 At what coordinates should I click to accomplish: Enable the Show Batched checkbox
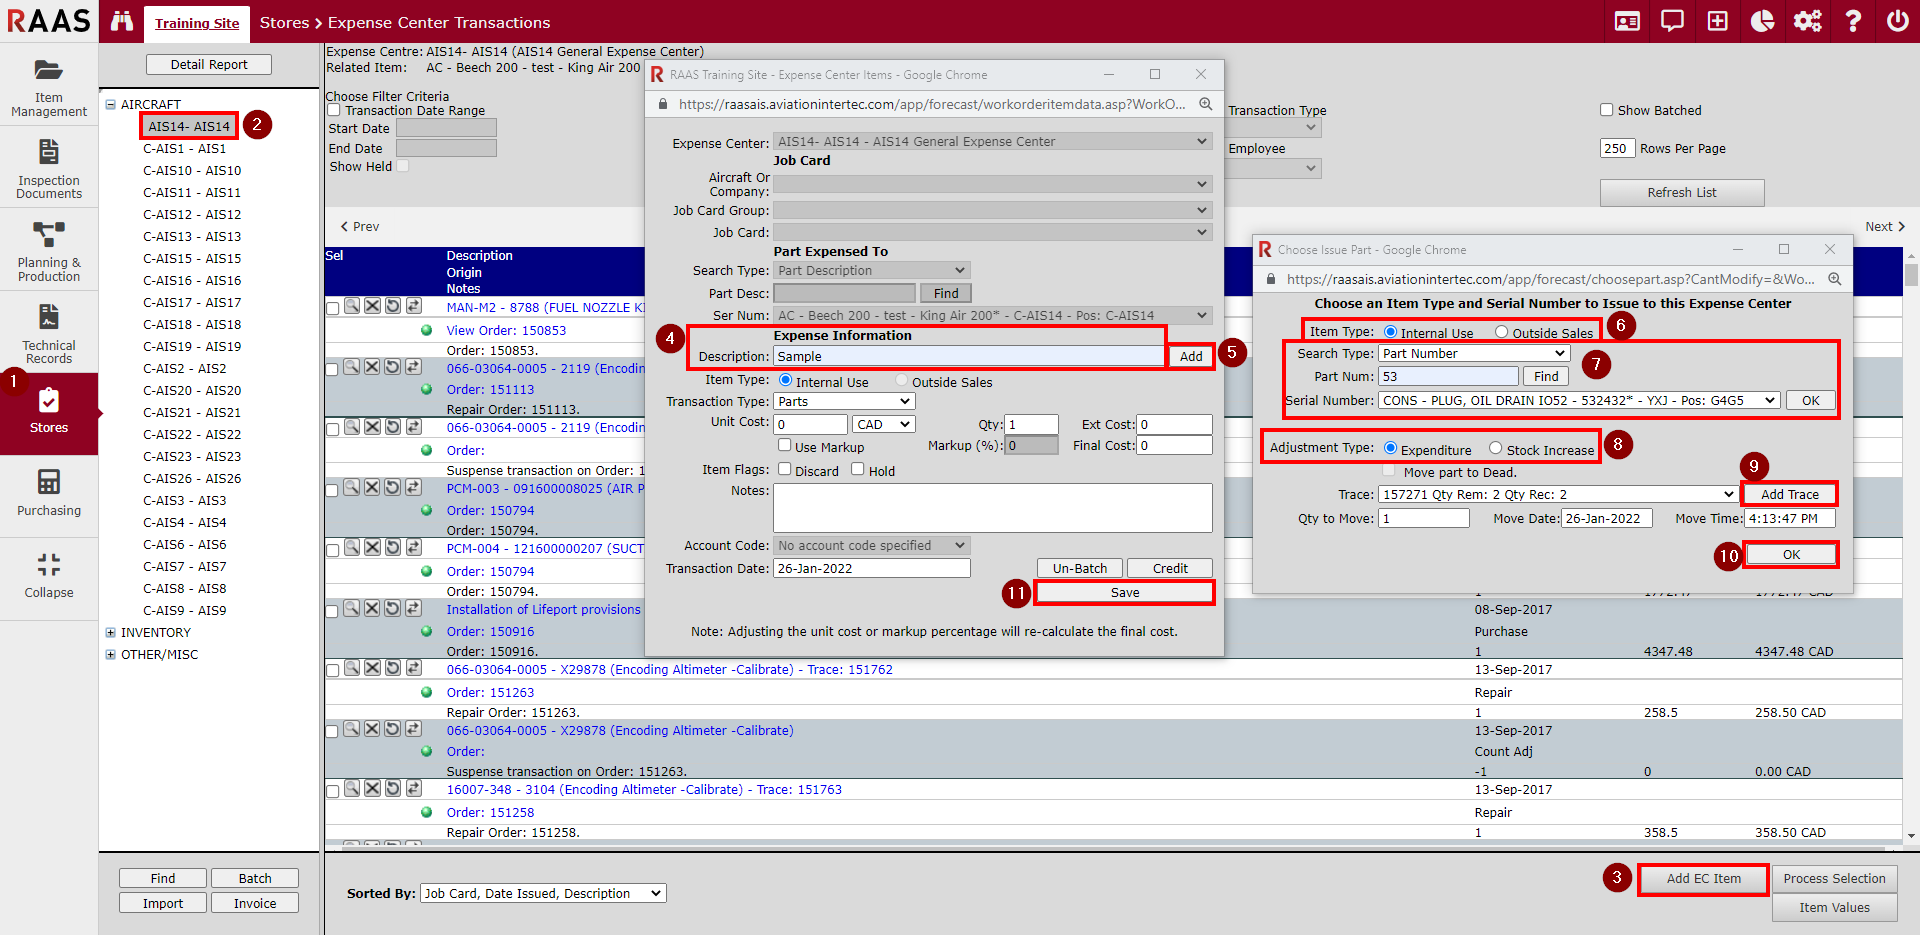(x=1606, y=110)
